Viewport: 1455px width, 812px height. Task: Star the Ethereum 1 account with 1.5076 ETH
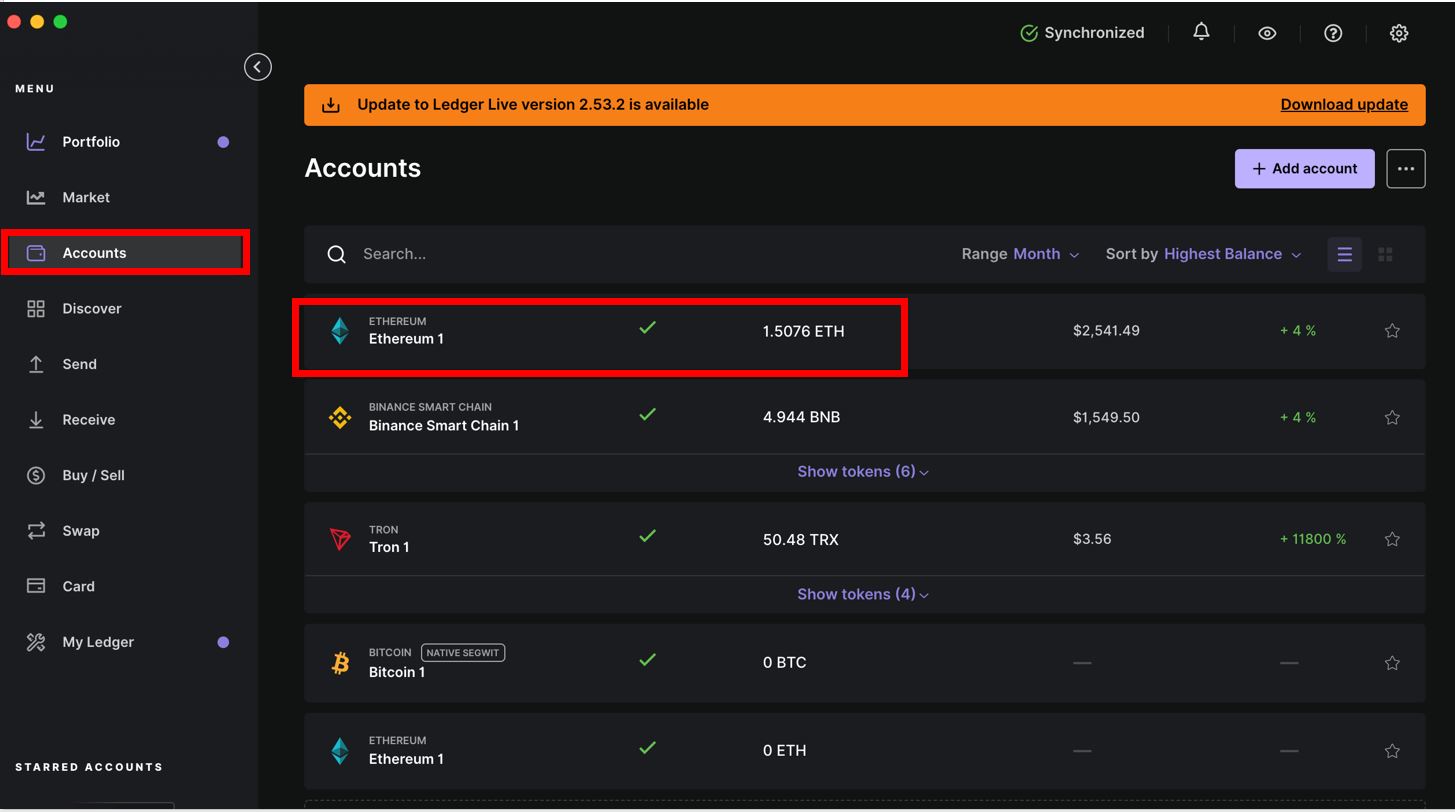pos(1392,331)
